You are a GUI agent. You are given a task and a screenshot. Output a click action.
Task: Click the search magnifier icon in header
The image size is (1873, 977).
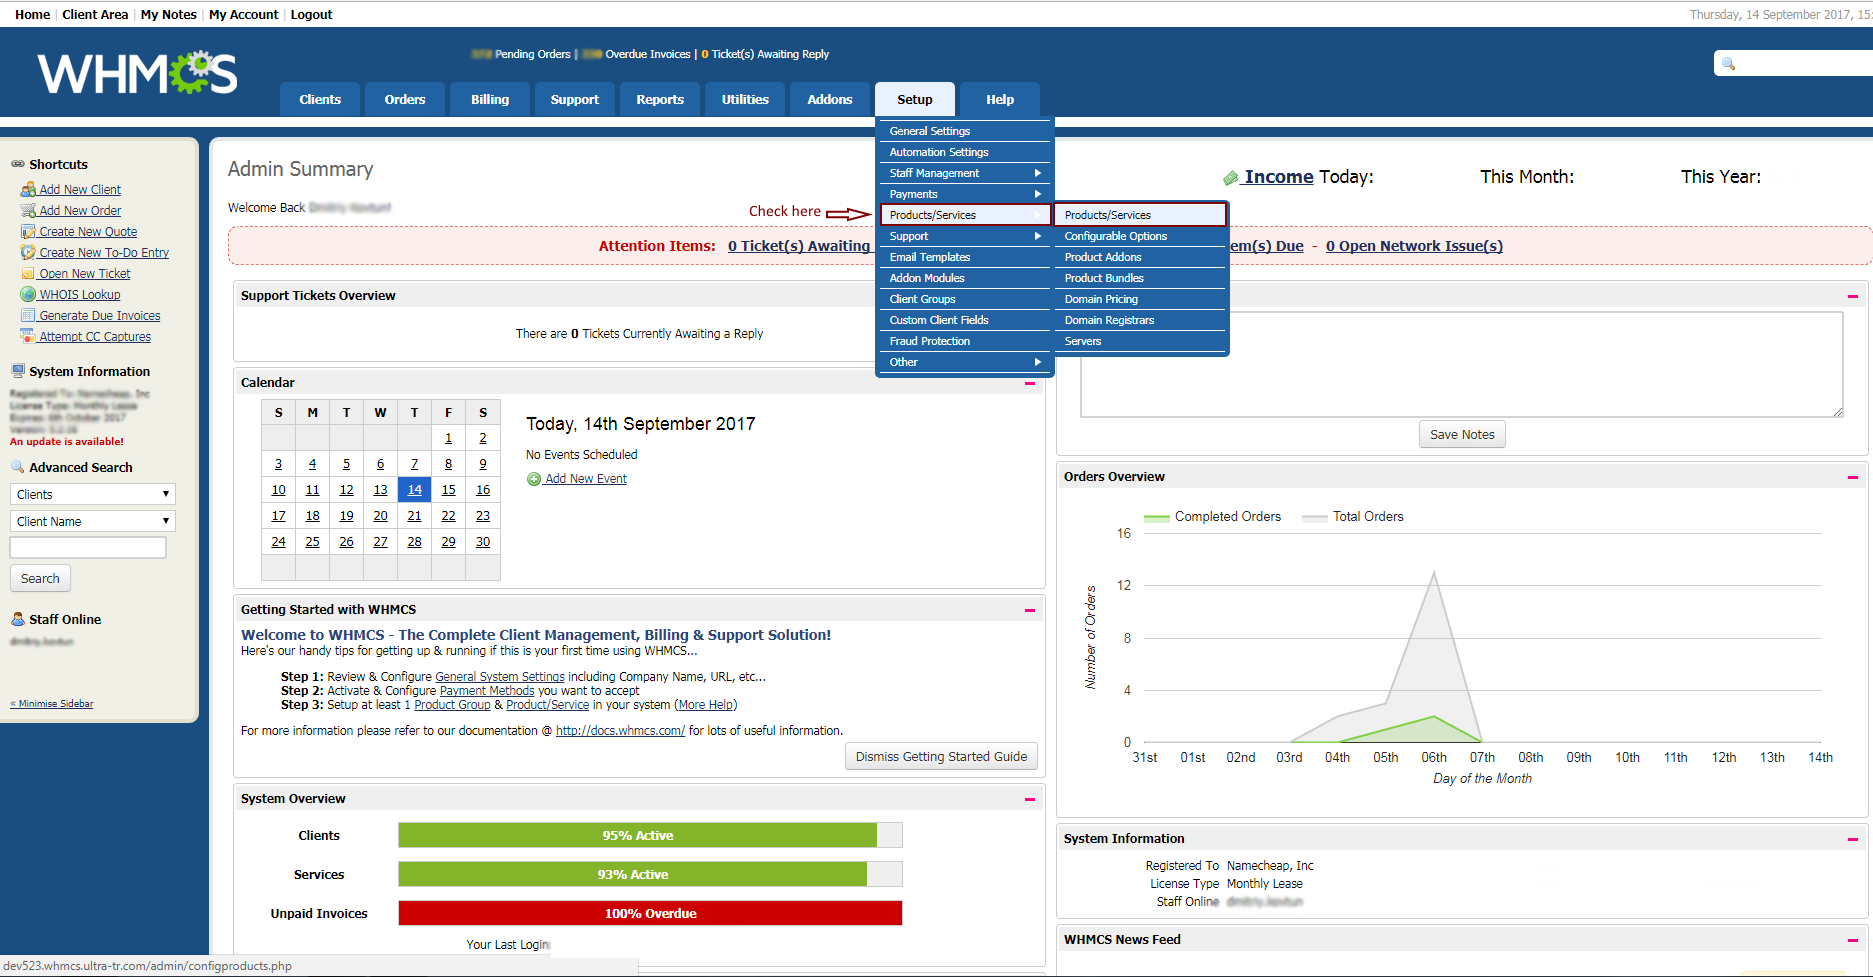[1728, 64]
